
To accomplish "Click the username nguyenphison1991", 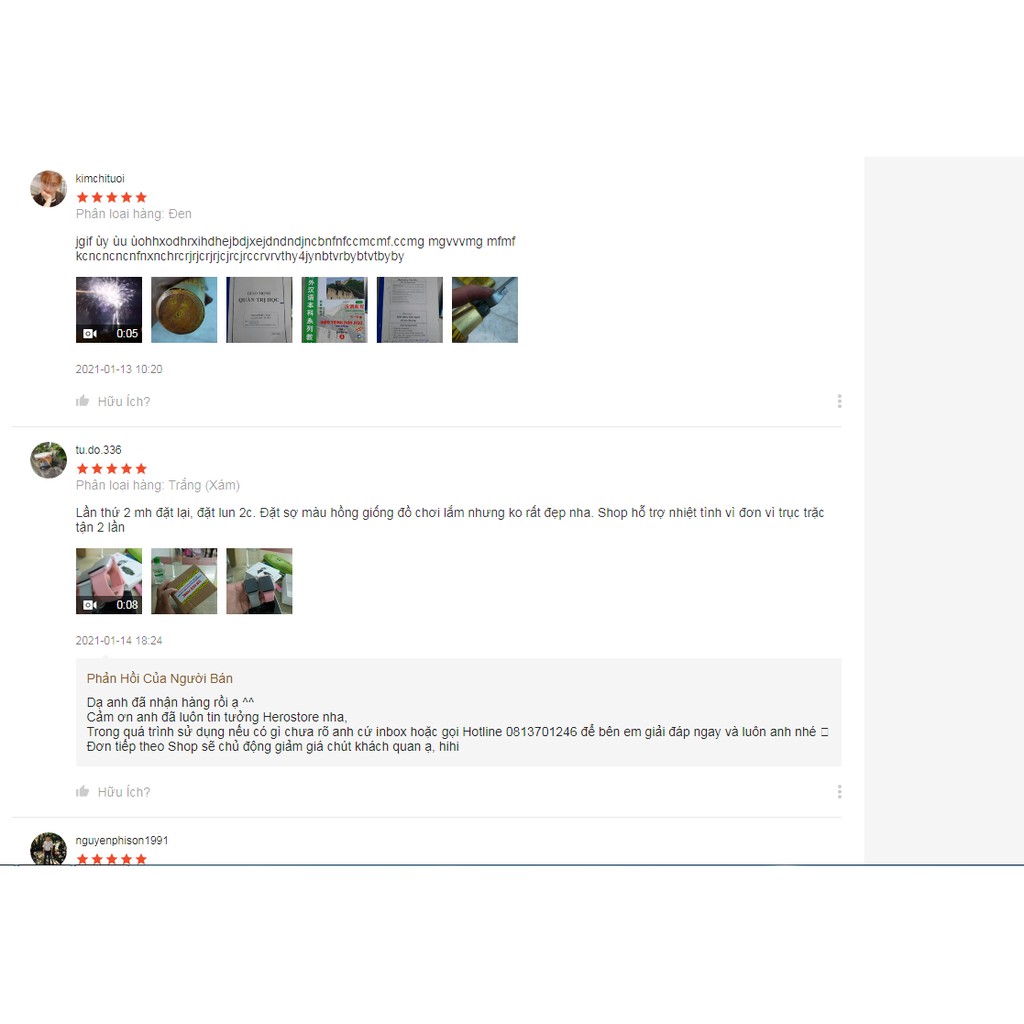I will (121, 840).
